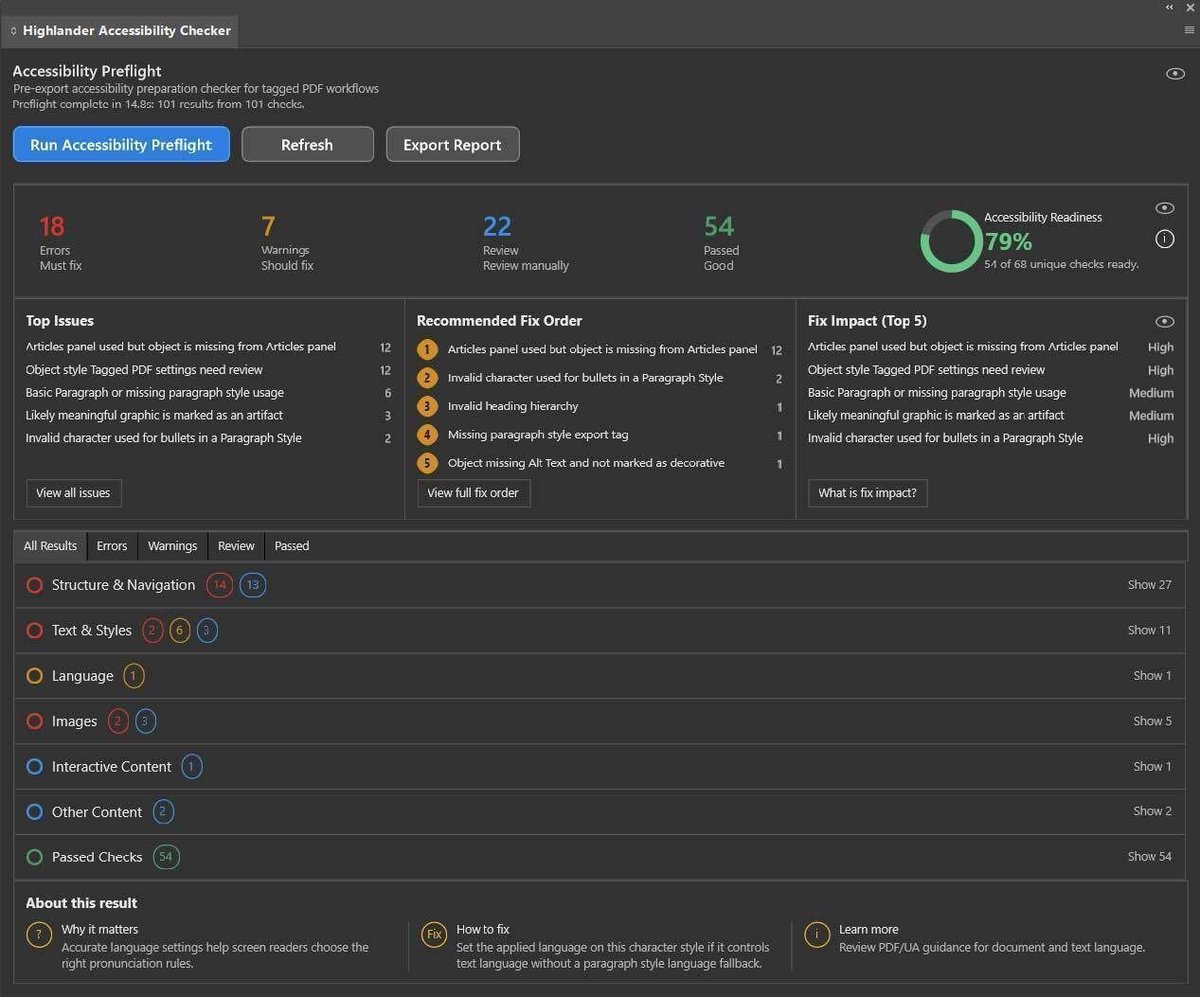
Task: Click What is fix impact?
Action: pos(867,493)
